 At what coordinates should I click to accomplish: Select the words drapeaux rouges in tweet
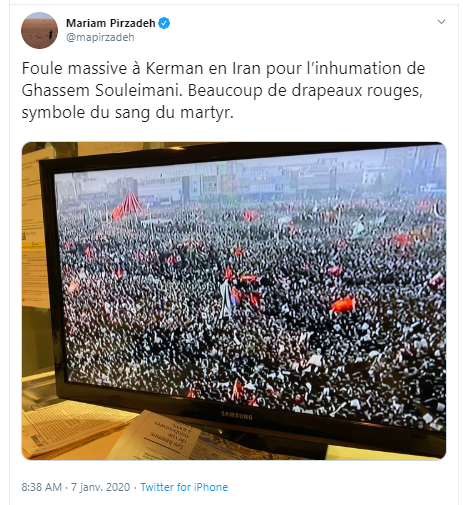coord(357,91)
